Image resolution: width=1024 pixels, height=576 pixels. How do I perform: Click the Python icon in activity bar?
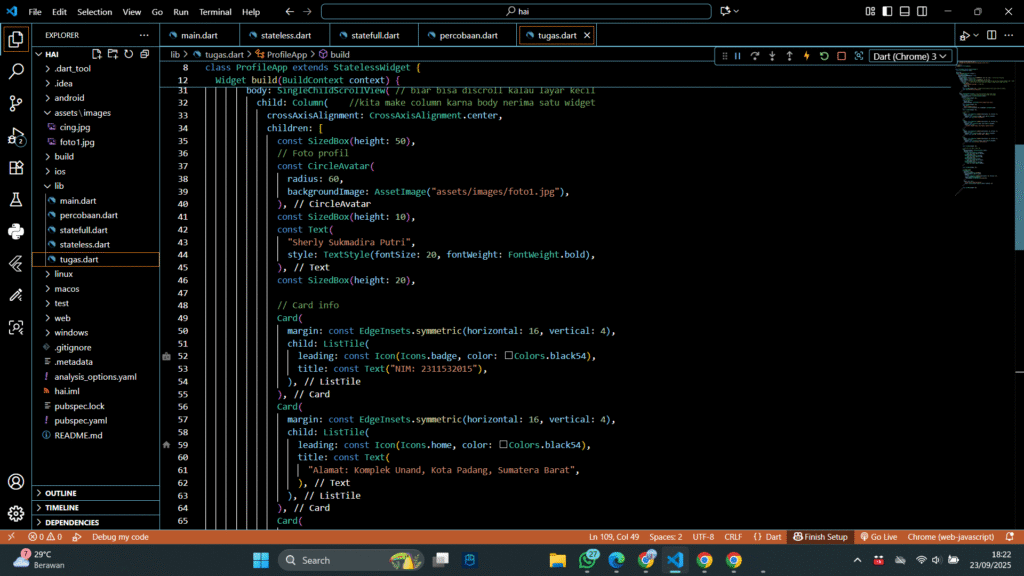click(x=16, y=232)
